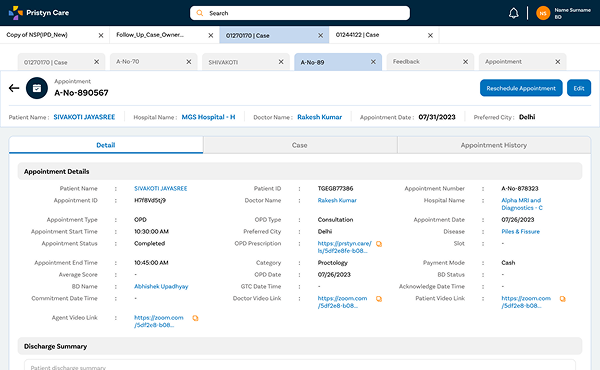Screen dimensions: 600x370
Task: Open MGS Hospital - H link
Action: point(209,117)
